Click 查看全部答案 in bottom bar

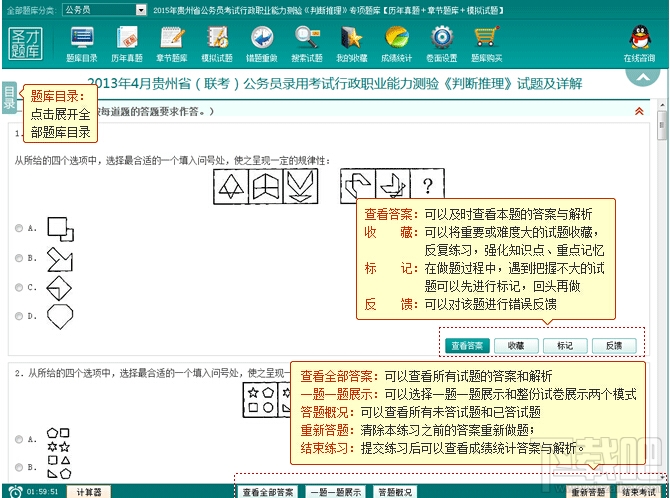click(x=268, y=492)
